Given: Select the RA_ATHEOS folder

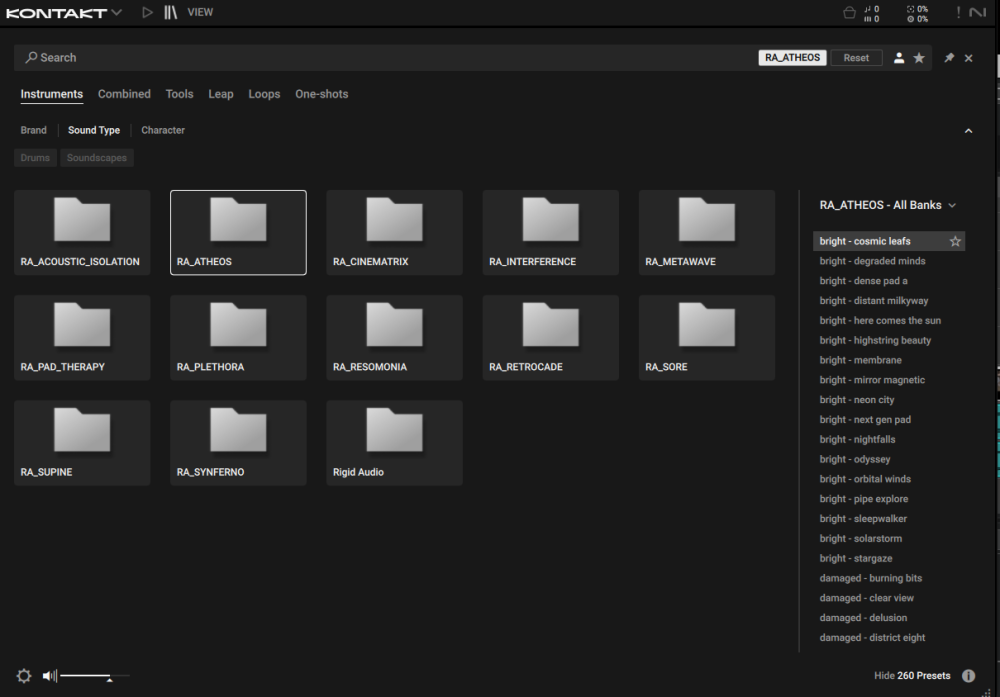Looking at the screenshot, I should [239, 233].
